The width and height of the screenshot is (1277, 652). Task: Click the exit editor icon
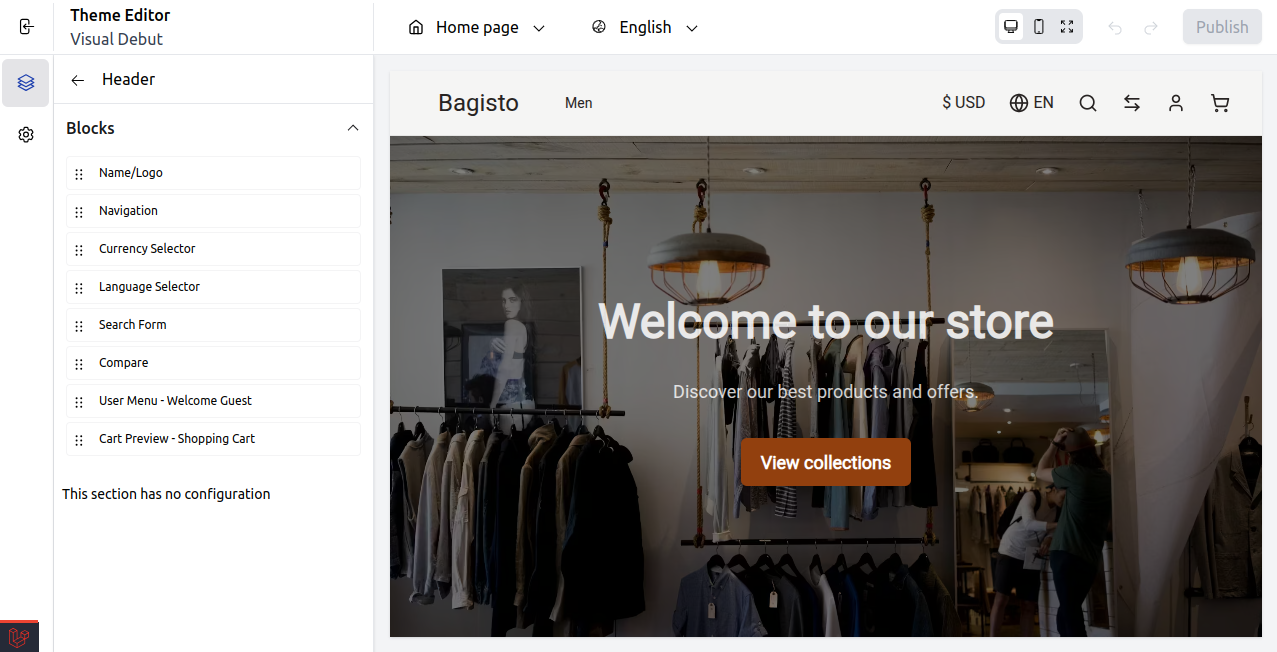pos(26,27)
